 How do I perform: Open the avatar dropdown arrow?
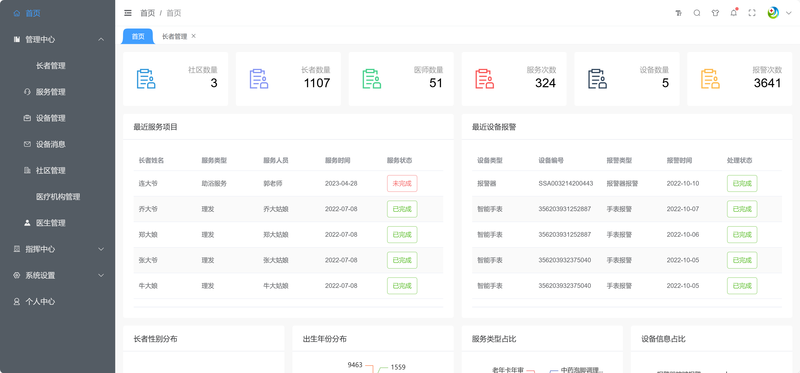789,14
